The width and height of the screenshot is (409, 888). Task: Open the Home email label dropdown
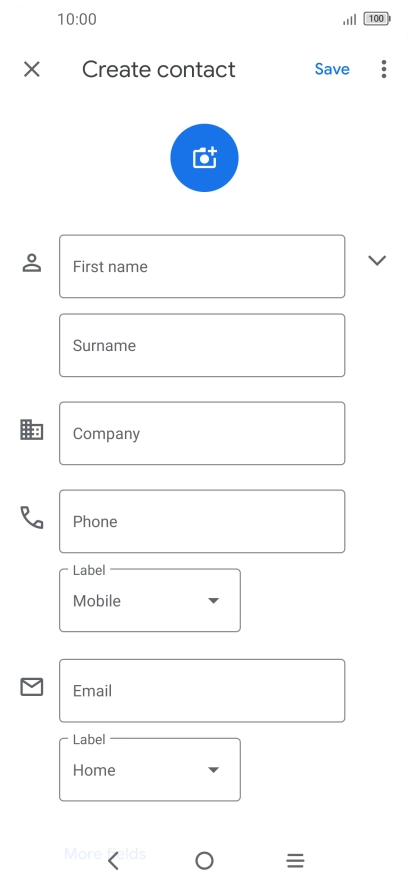click(150, 770)
